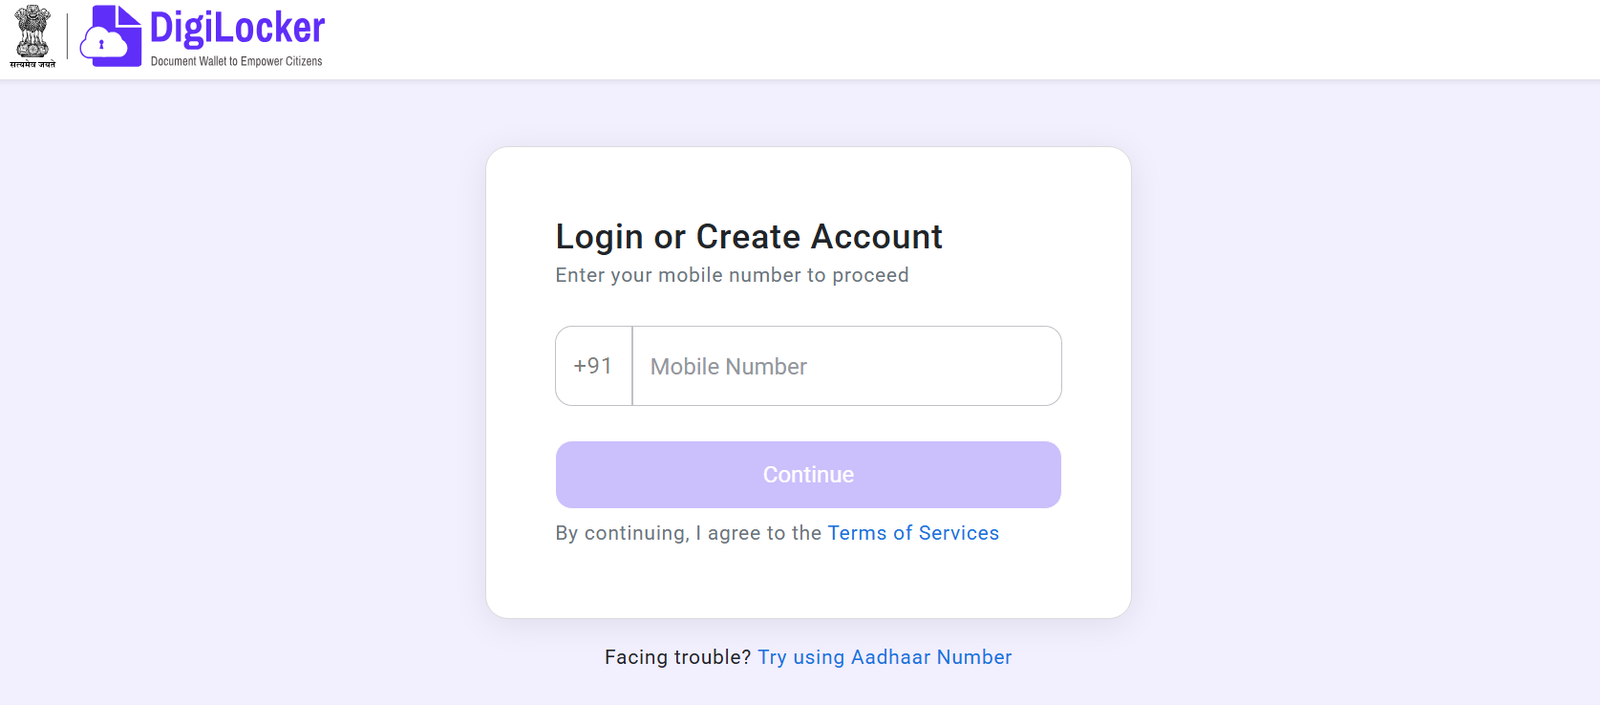Viewport: 1600px width, 705px height.
Task: Click the Enter your mobile number to proceed subtitle
Action: tap(731, 275)
